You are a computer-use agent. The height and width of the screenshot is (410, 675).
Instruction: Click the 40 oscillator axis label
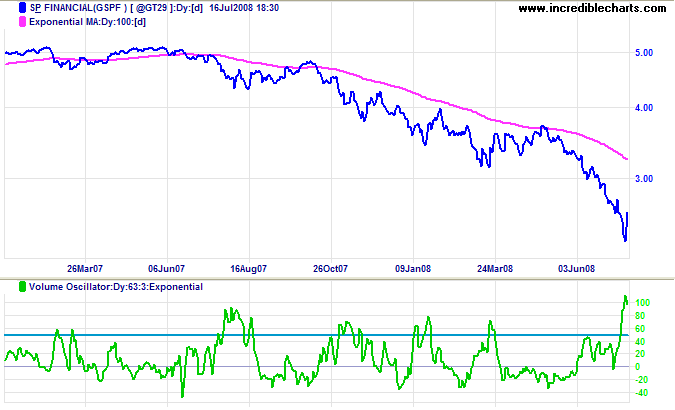click(640, 342)
